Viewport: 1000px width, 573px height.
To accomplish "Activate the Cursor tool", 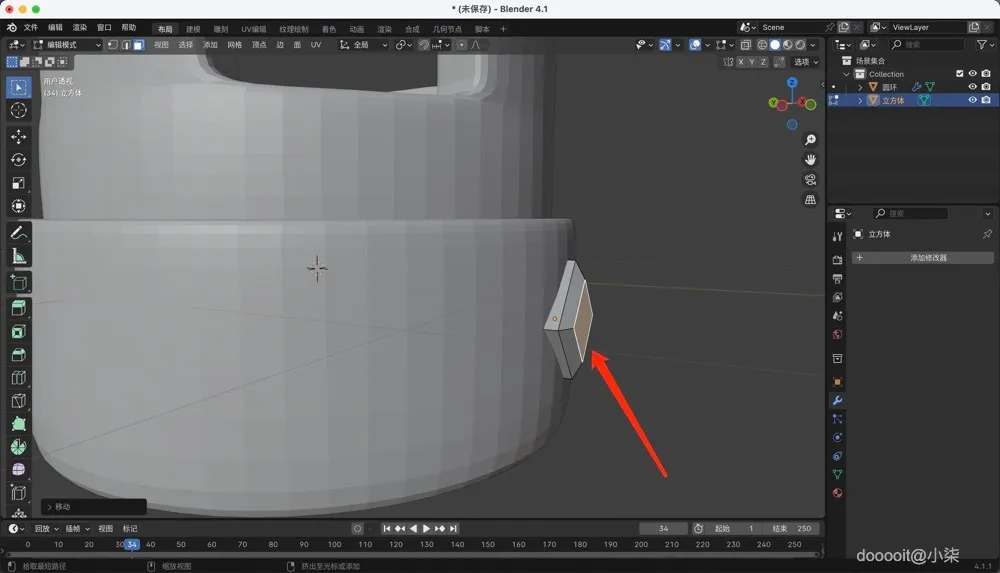I will pos(18,110).
